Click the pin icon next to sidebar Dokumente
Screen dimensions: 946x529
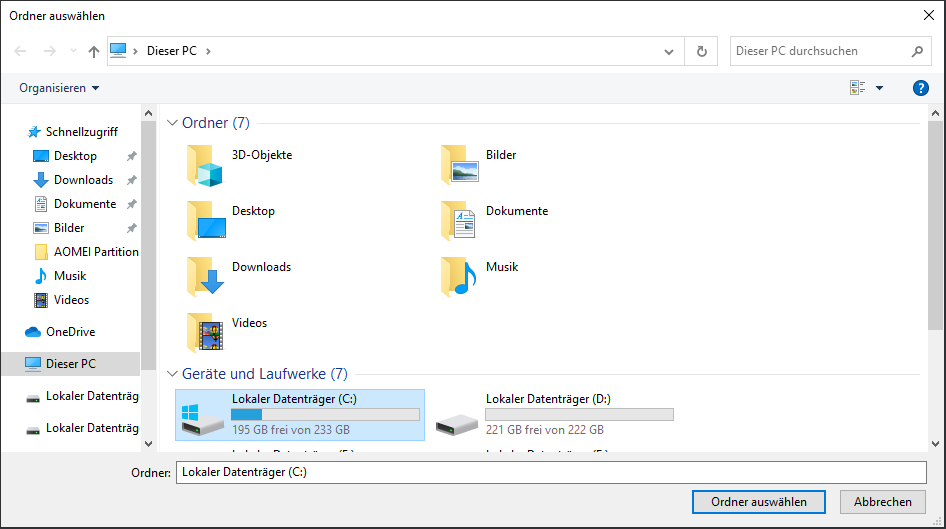[132, 204]
